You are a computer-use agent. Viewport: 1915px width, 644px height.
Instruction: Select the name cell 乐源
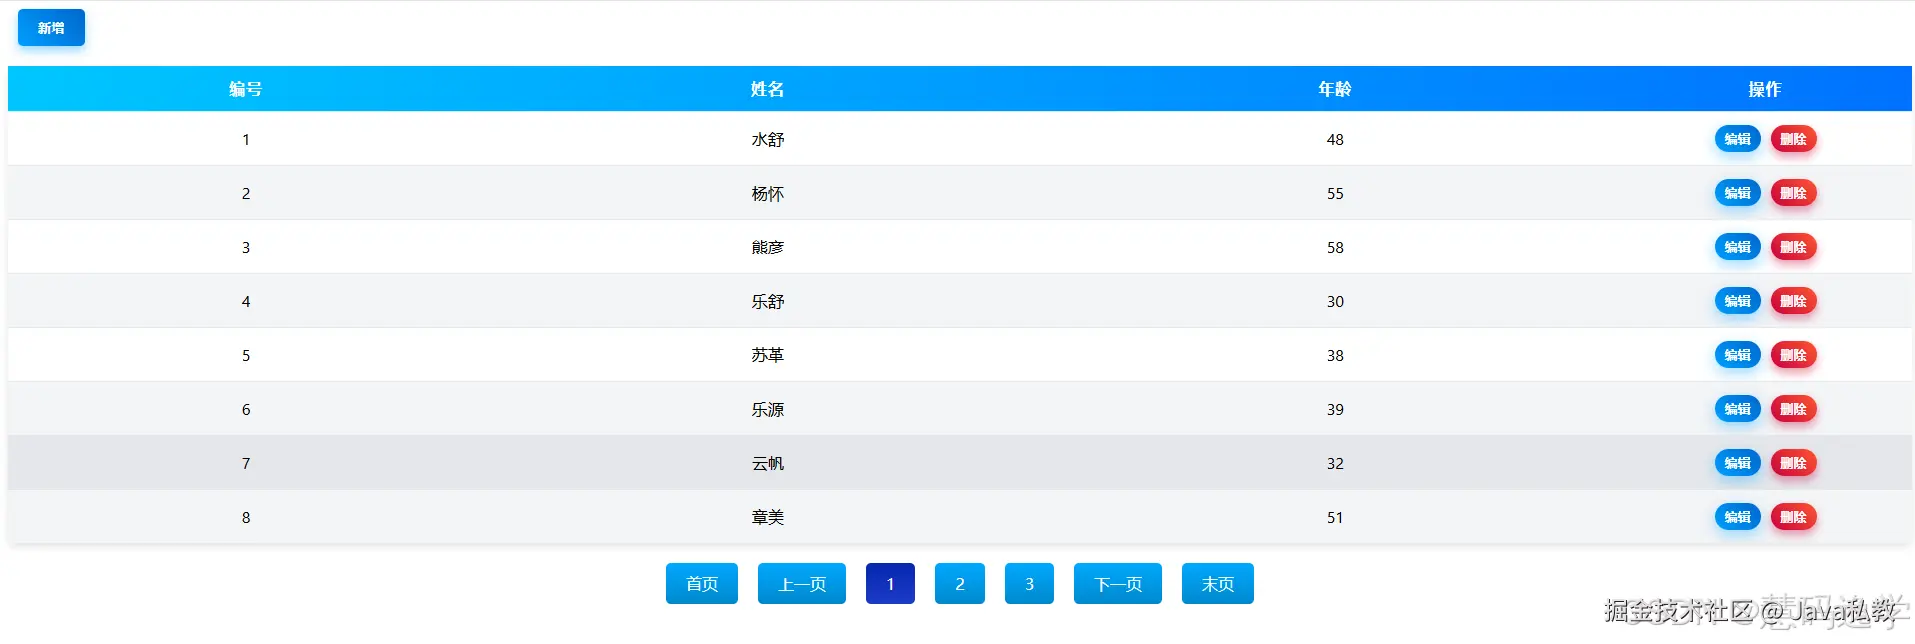(767, 409)
